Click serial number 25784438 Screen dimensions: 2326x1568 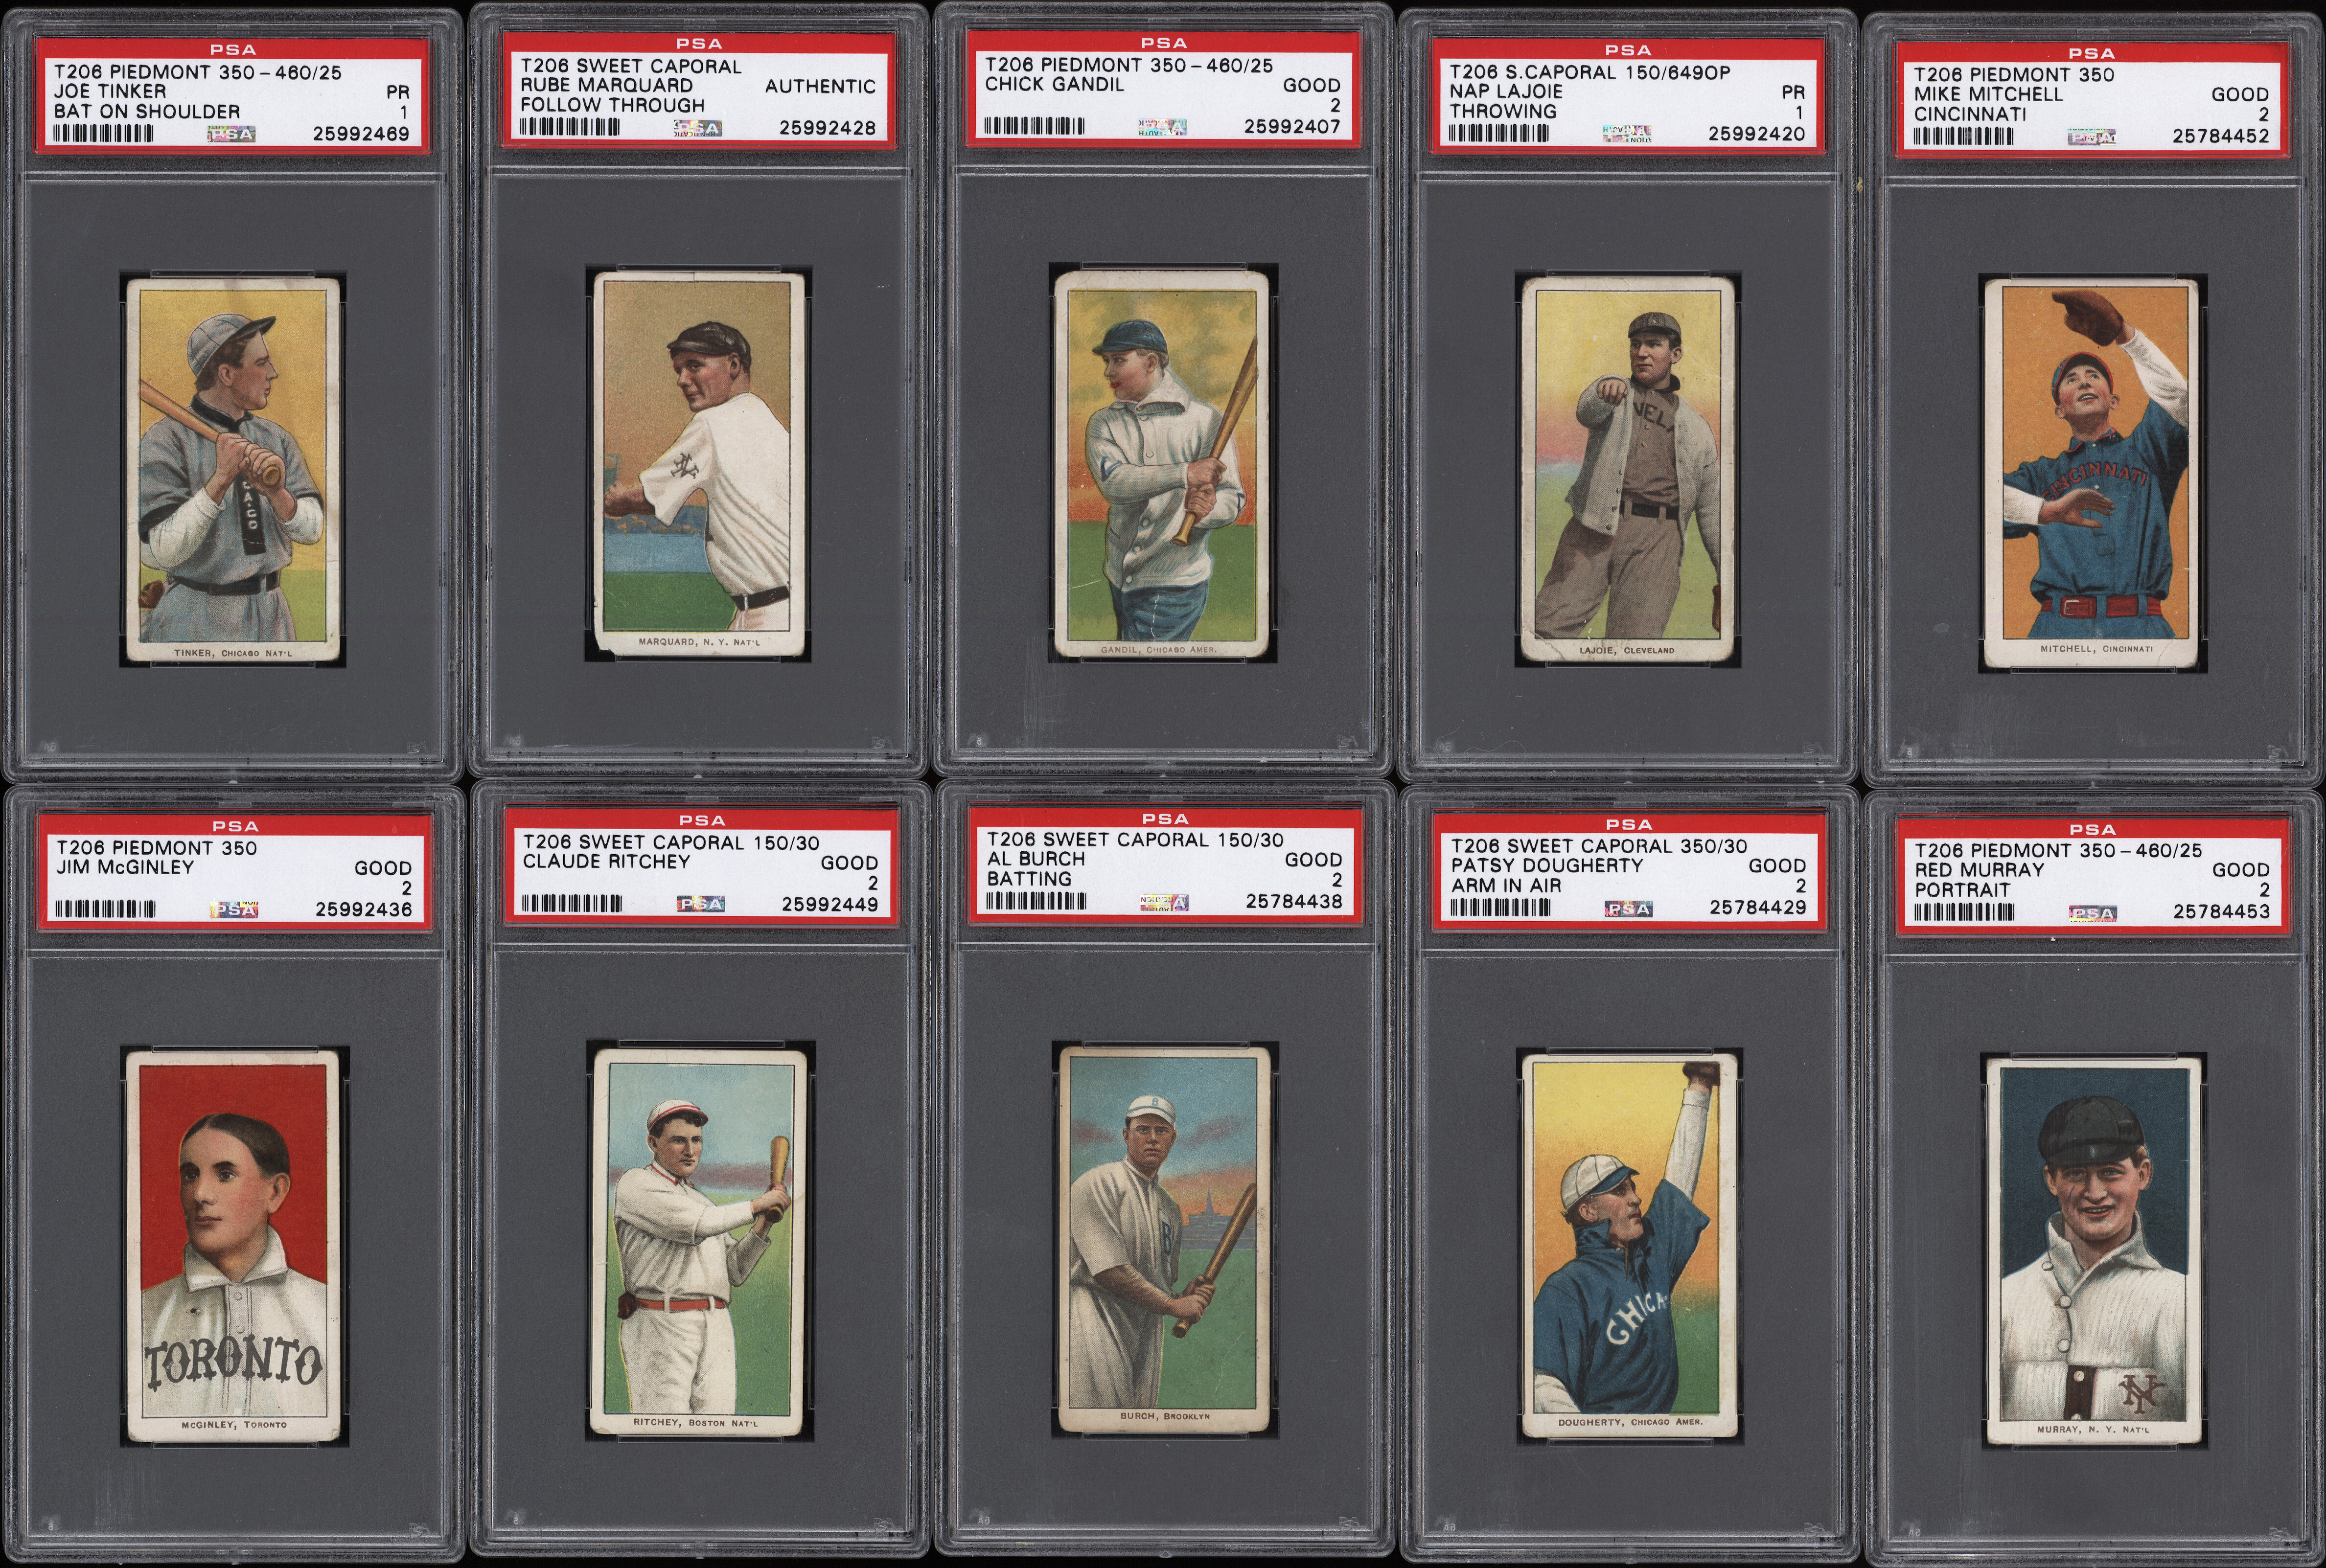(1294, 902)
